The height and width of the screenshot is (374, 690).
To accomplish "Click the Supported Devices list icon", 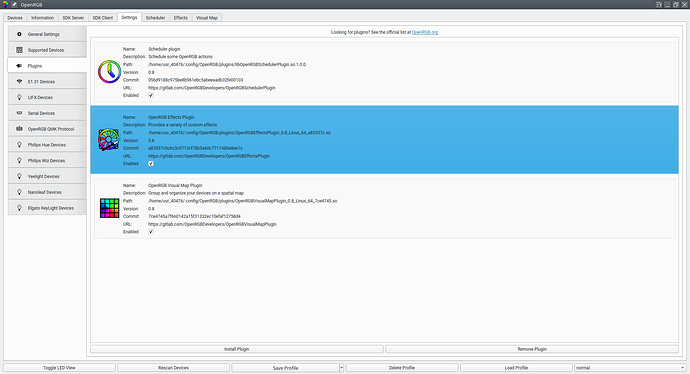I will tap(19, 50).
